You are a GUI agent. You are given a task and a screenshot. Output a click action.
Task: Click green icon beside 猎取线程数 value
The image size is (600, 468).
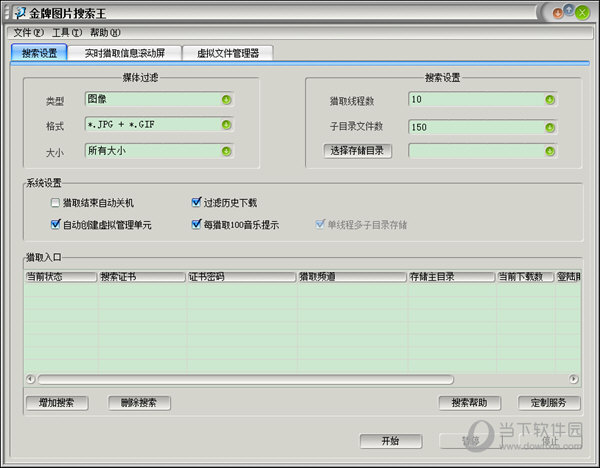pyautogui.click(x=549, y=99)
